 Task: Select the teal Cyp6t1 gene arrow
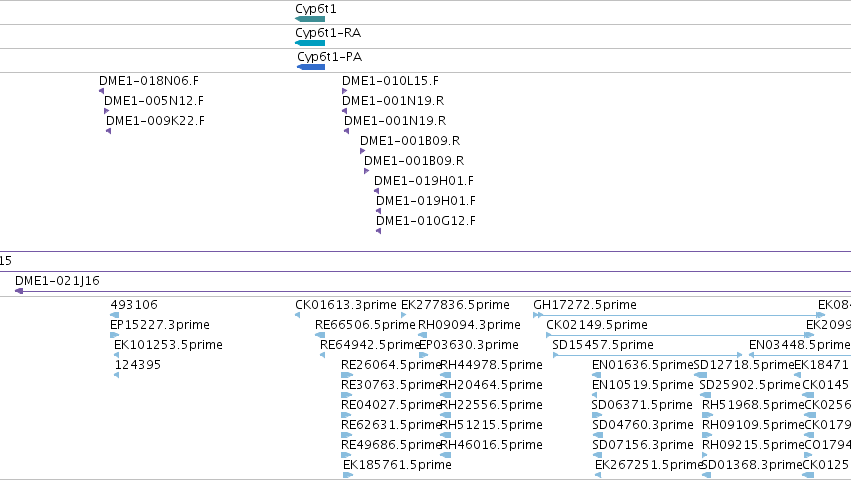tap(310, 19)
